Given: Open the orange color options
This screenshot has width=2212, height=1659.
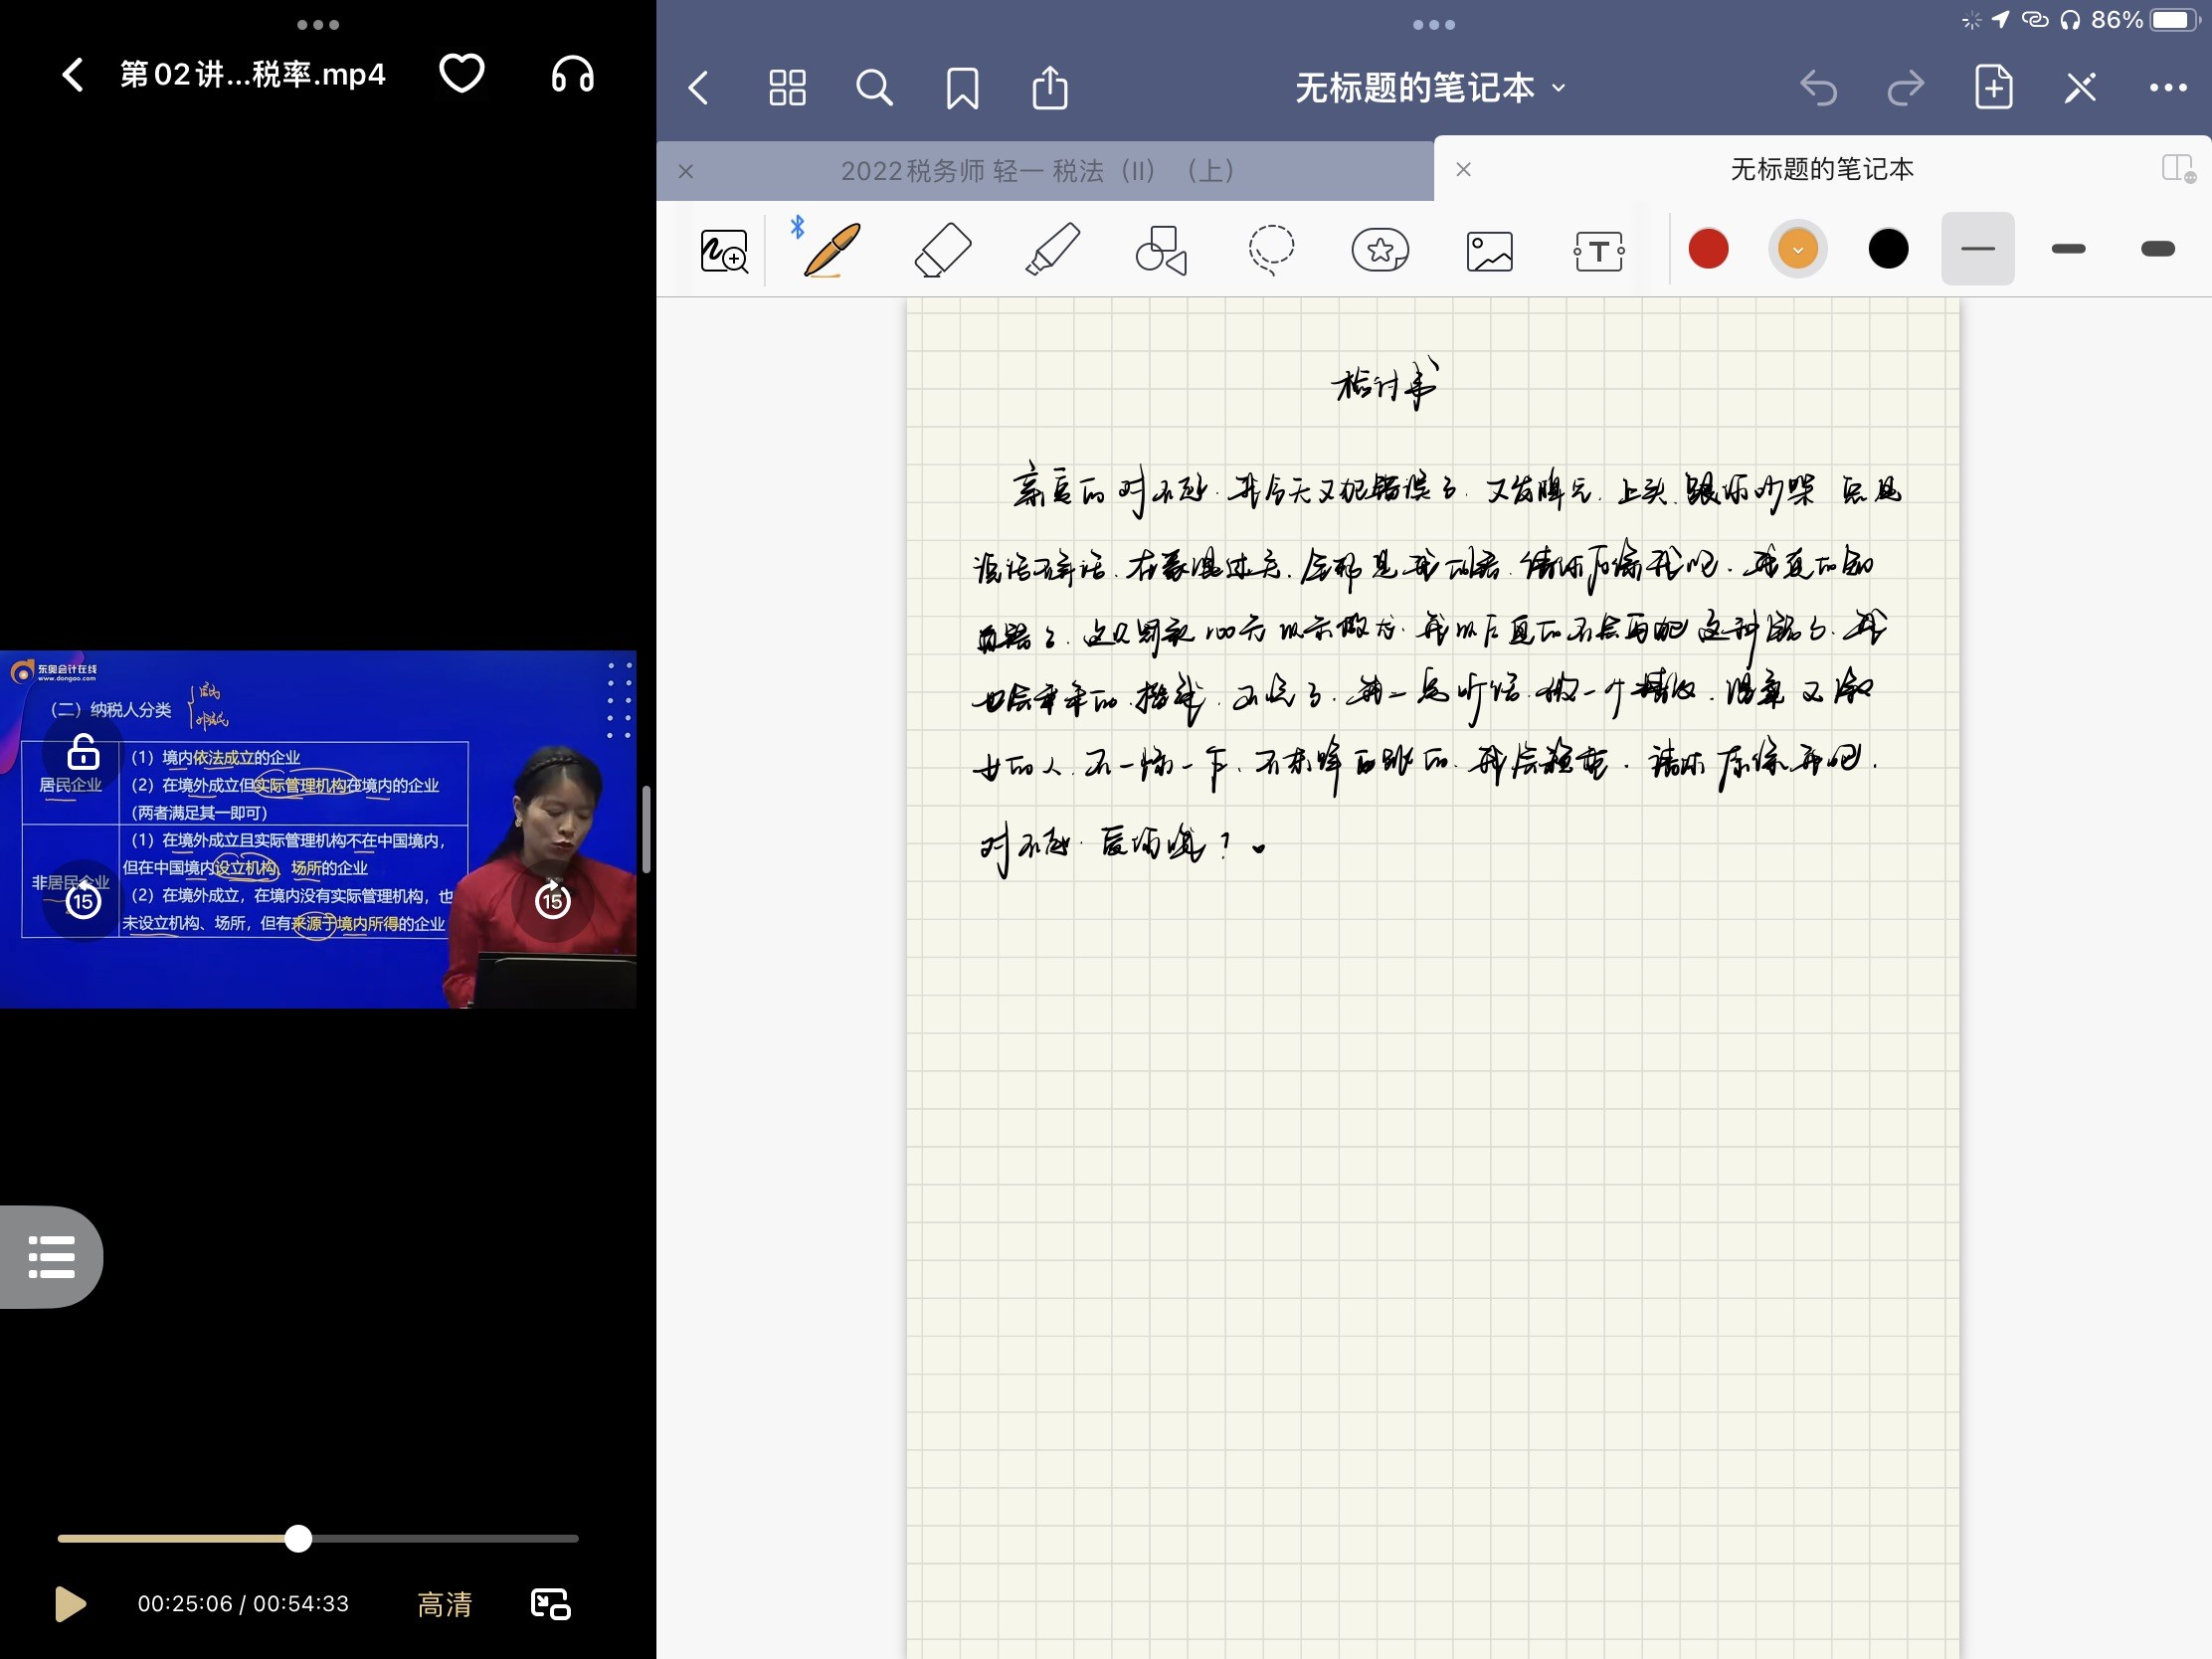Looking at the screenshot, I should point(1797,249).
